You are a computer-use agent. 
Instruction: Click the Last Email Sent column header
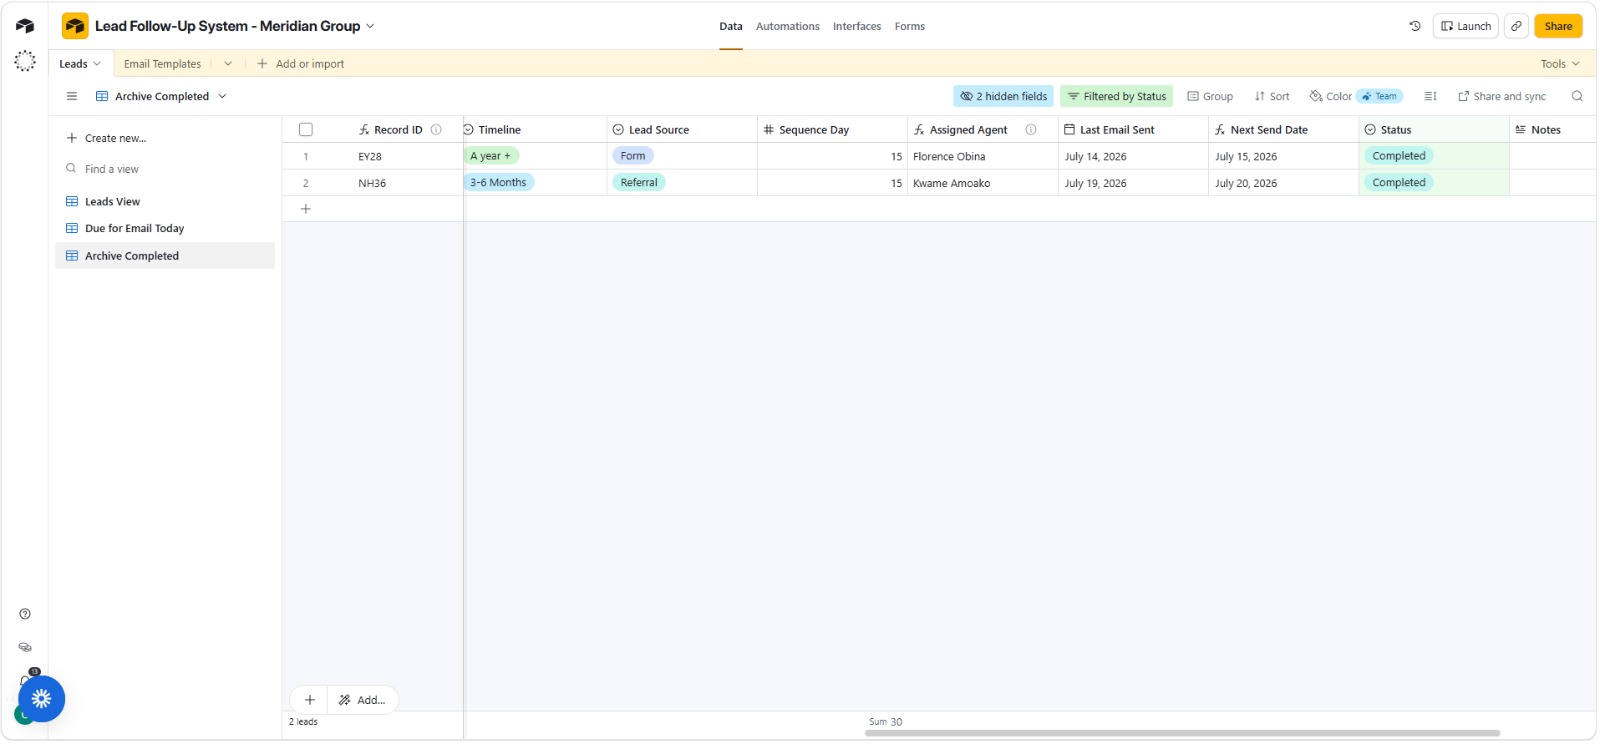tap(1133, 130)
